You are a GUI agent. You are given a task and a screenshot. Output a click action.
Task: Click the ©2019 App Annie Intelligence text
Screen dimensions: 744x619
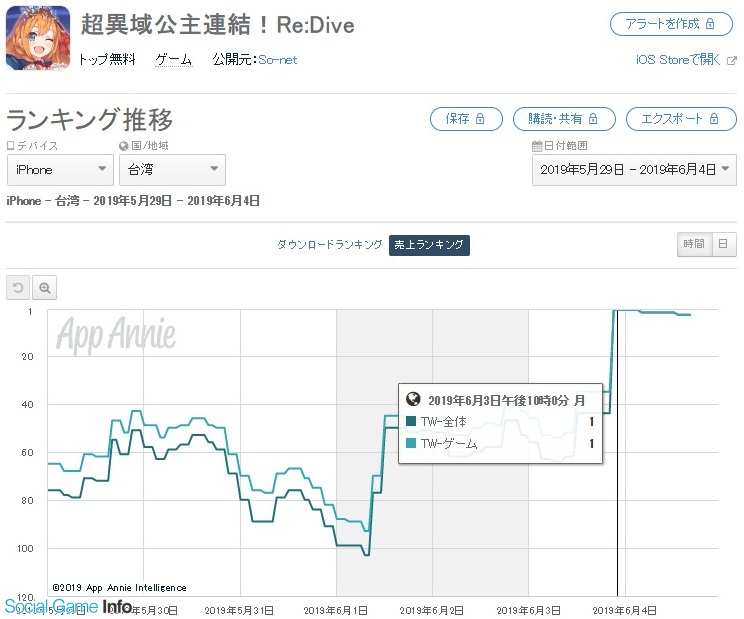click(119, 588)
